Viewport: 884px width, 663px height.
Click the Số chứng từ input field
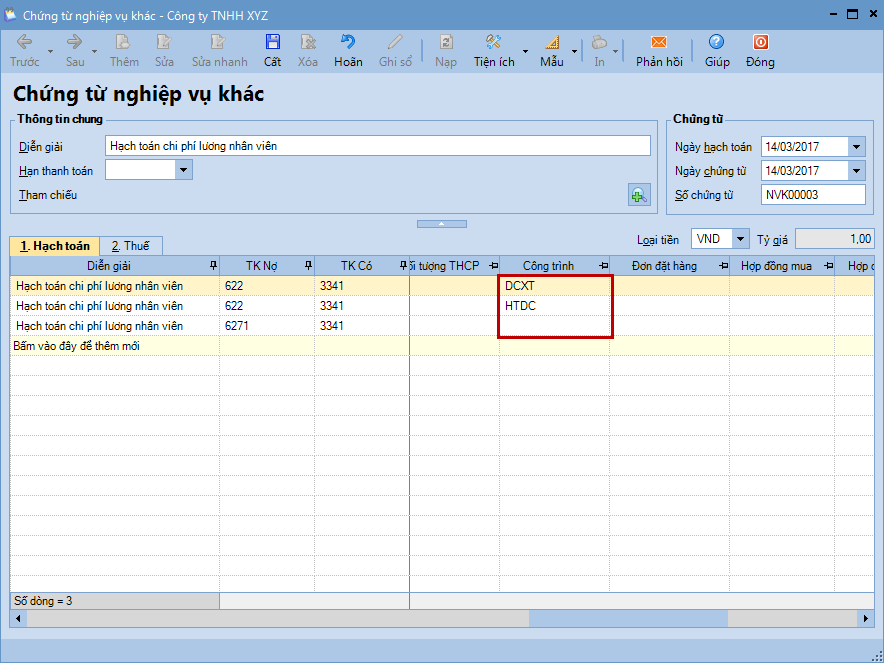(812, 195)
